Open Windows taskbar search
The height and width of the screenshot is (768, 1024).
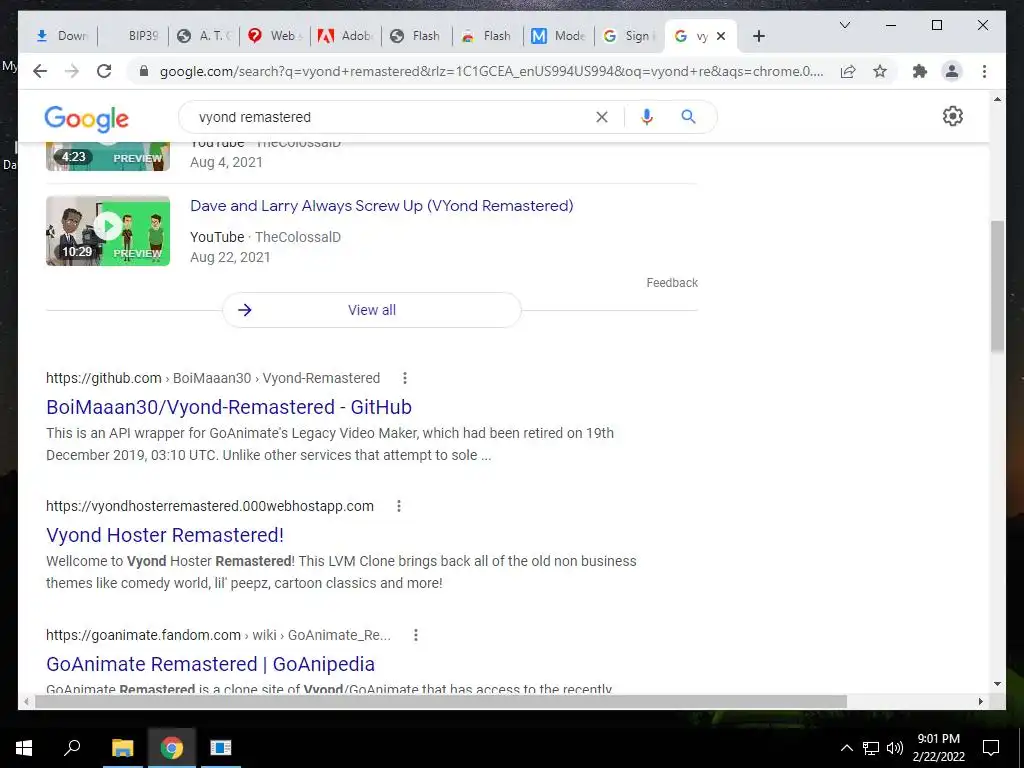click(x=72, y=748)
